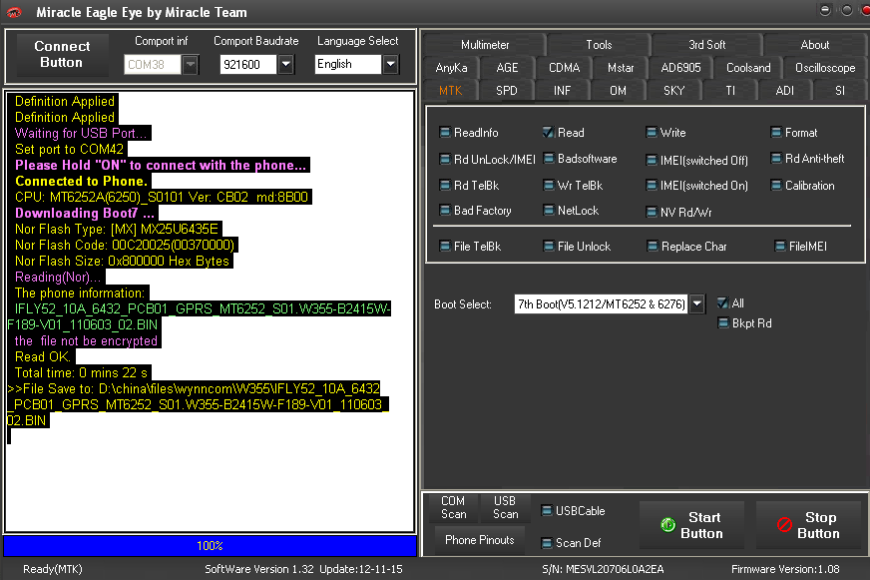Screen dimensions: 870x580
Task: Select the AnyKa tab
Action: click(451, 68)
